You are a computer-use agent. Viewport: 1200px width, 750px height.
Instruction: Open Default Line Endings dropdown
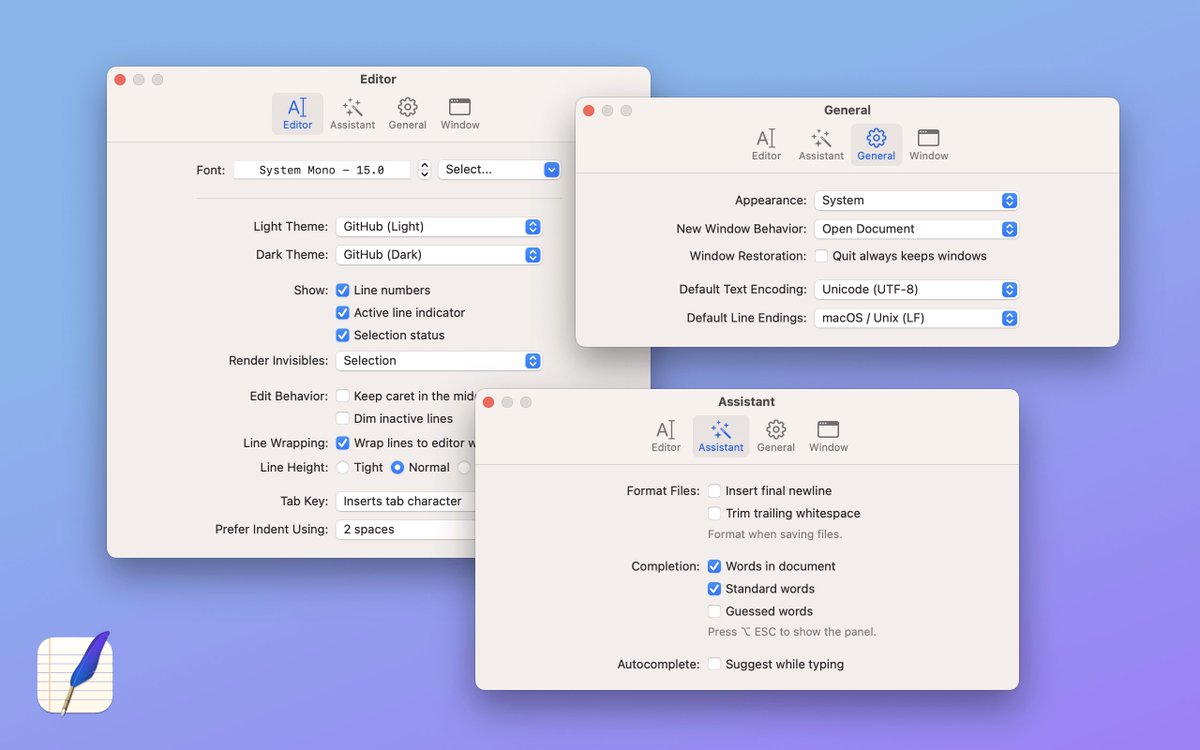tap(916, 318)
